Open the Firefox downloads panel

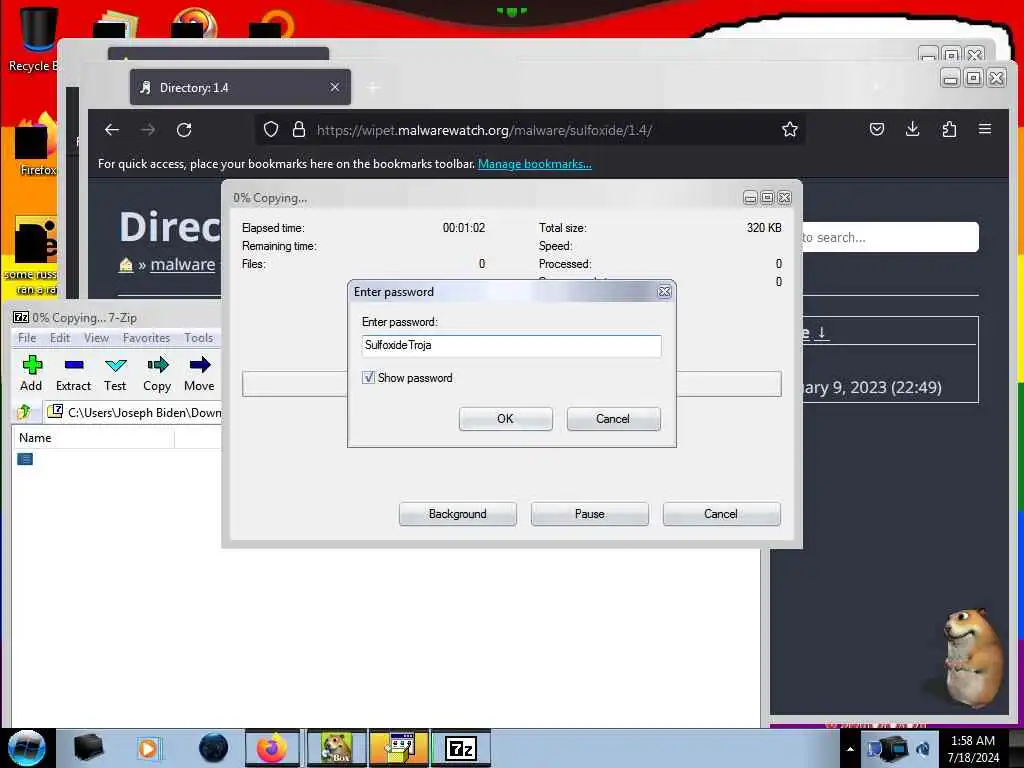click(x=913, y=129)
